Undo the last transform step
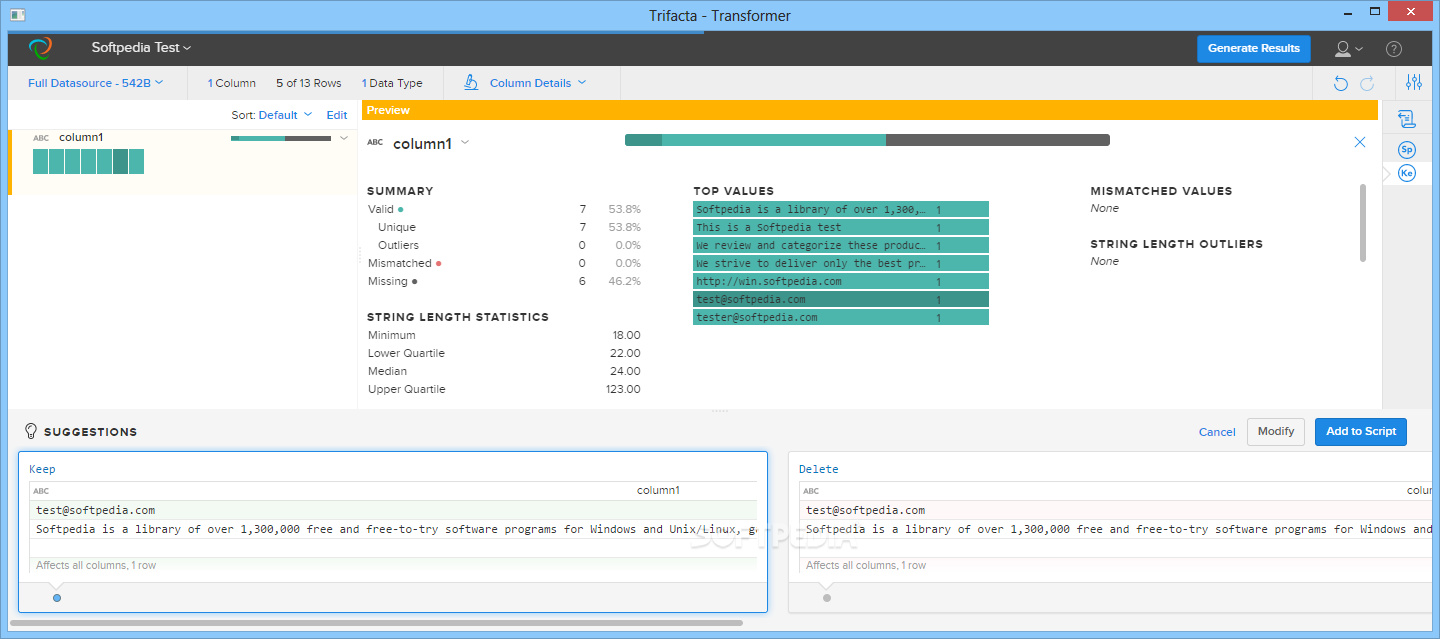1440x639 pixels. (x=1341, y=84)
